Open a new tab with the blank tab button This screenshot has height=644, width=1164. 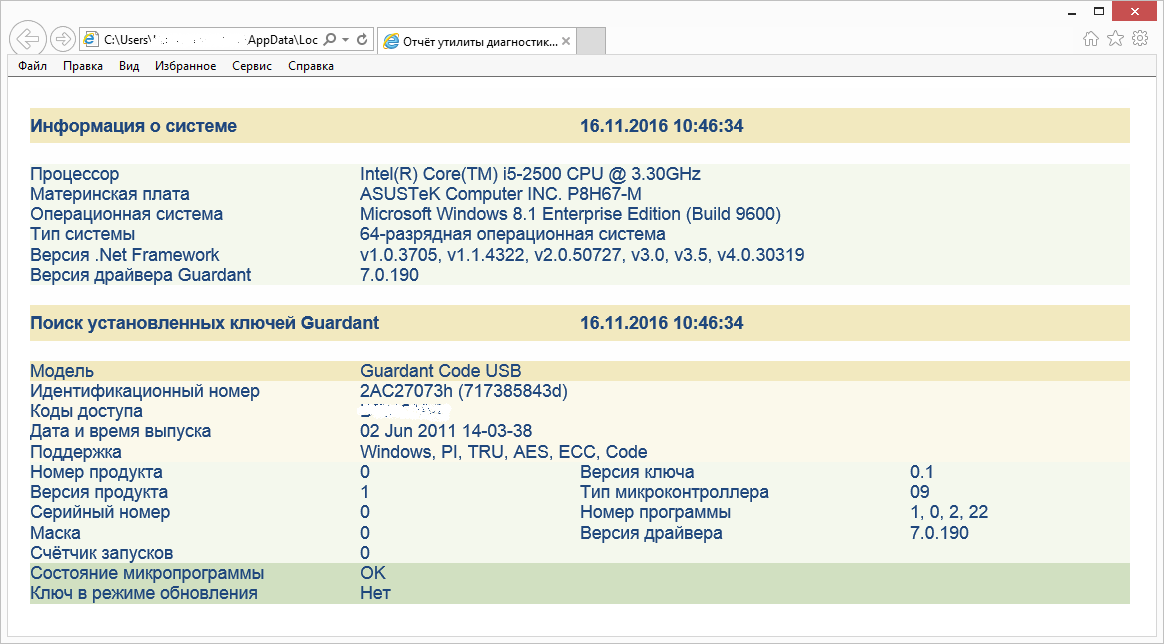(x=592, y=41)
